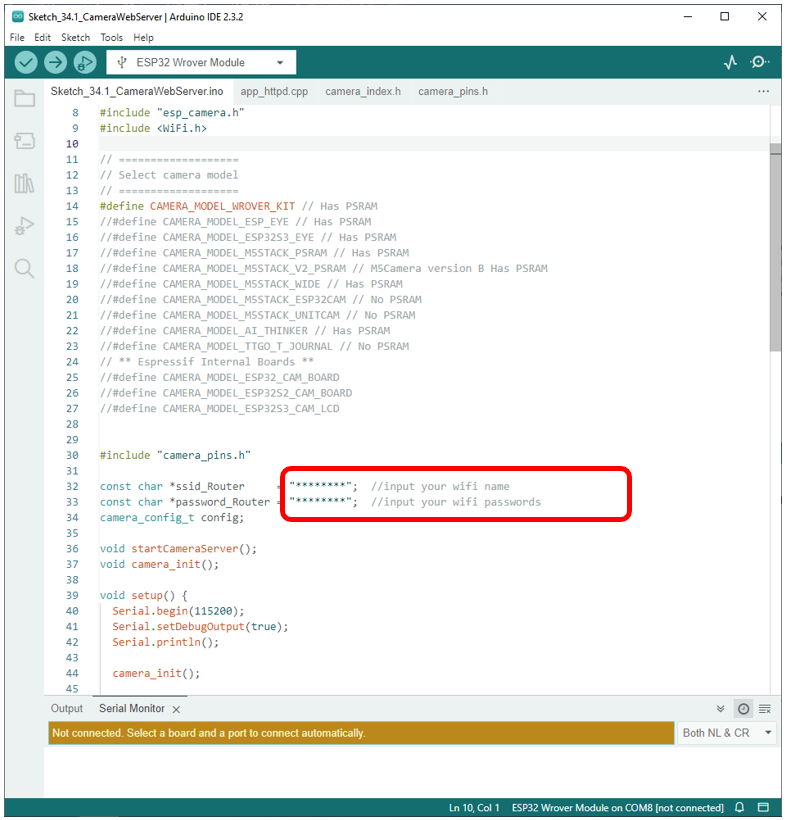787x820 pixels.
Task: Click the password_Router asterisks string on line 33
Action: [x=320, y=502]
